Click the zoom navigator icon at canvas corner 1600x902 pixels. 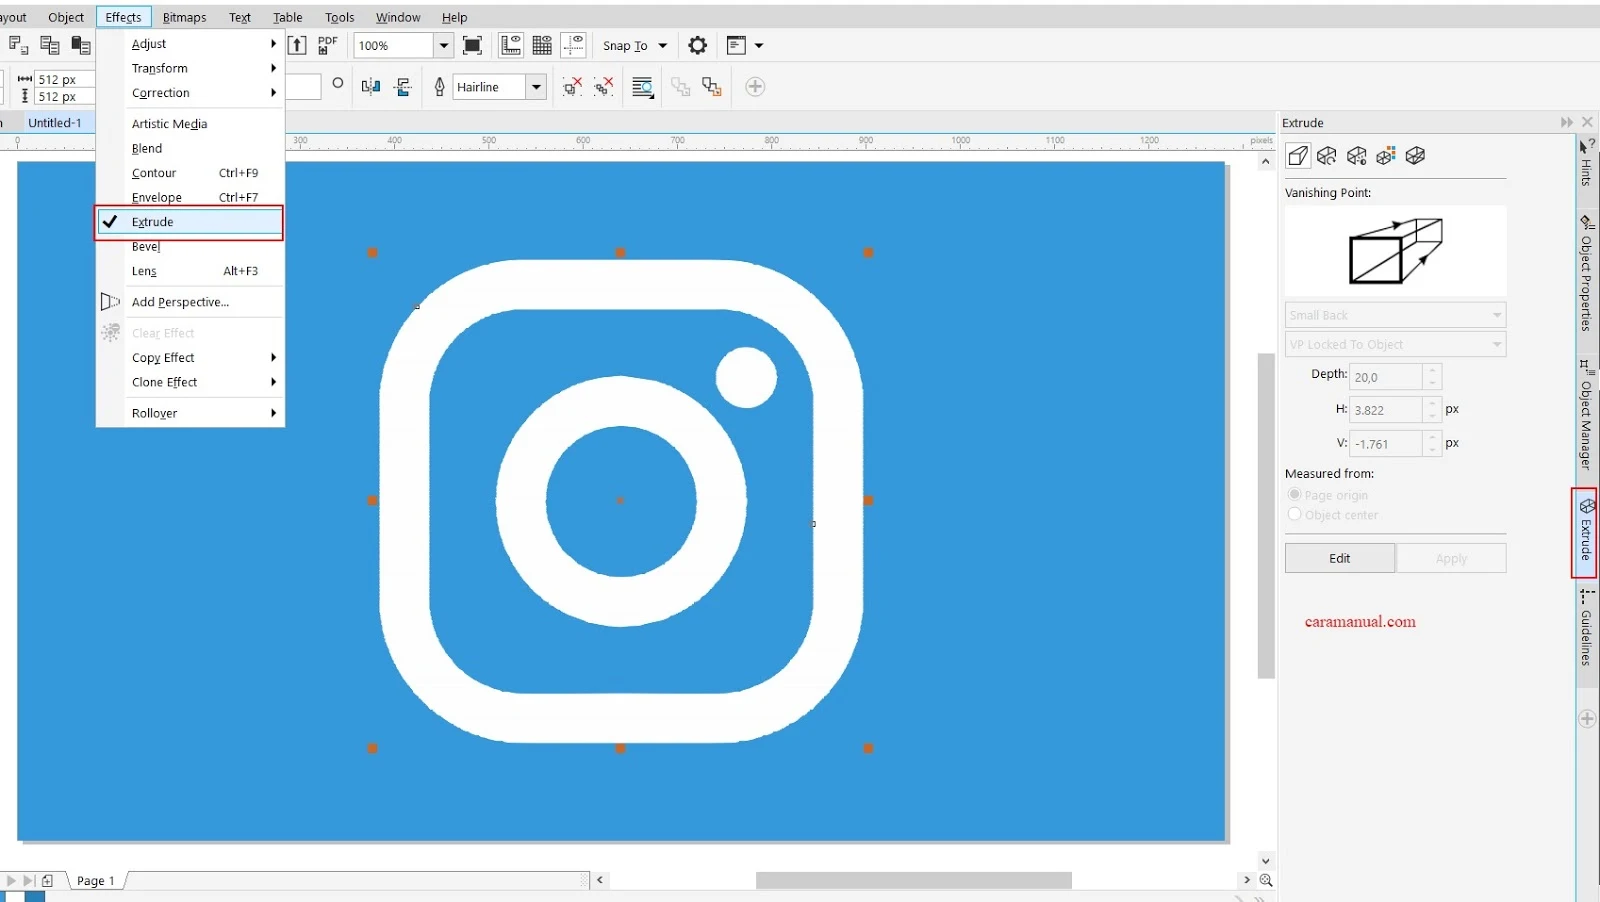click(1266, 880)
